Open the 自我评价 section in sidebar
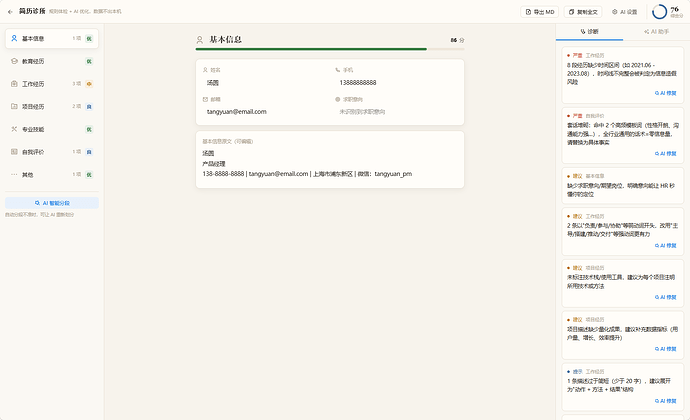Image resolution: width=690 pixels, height=420 pixels. [x=52, y=152]
